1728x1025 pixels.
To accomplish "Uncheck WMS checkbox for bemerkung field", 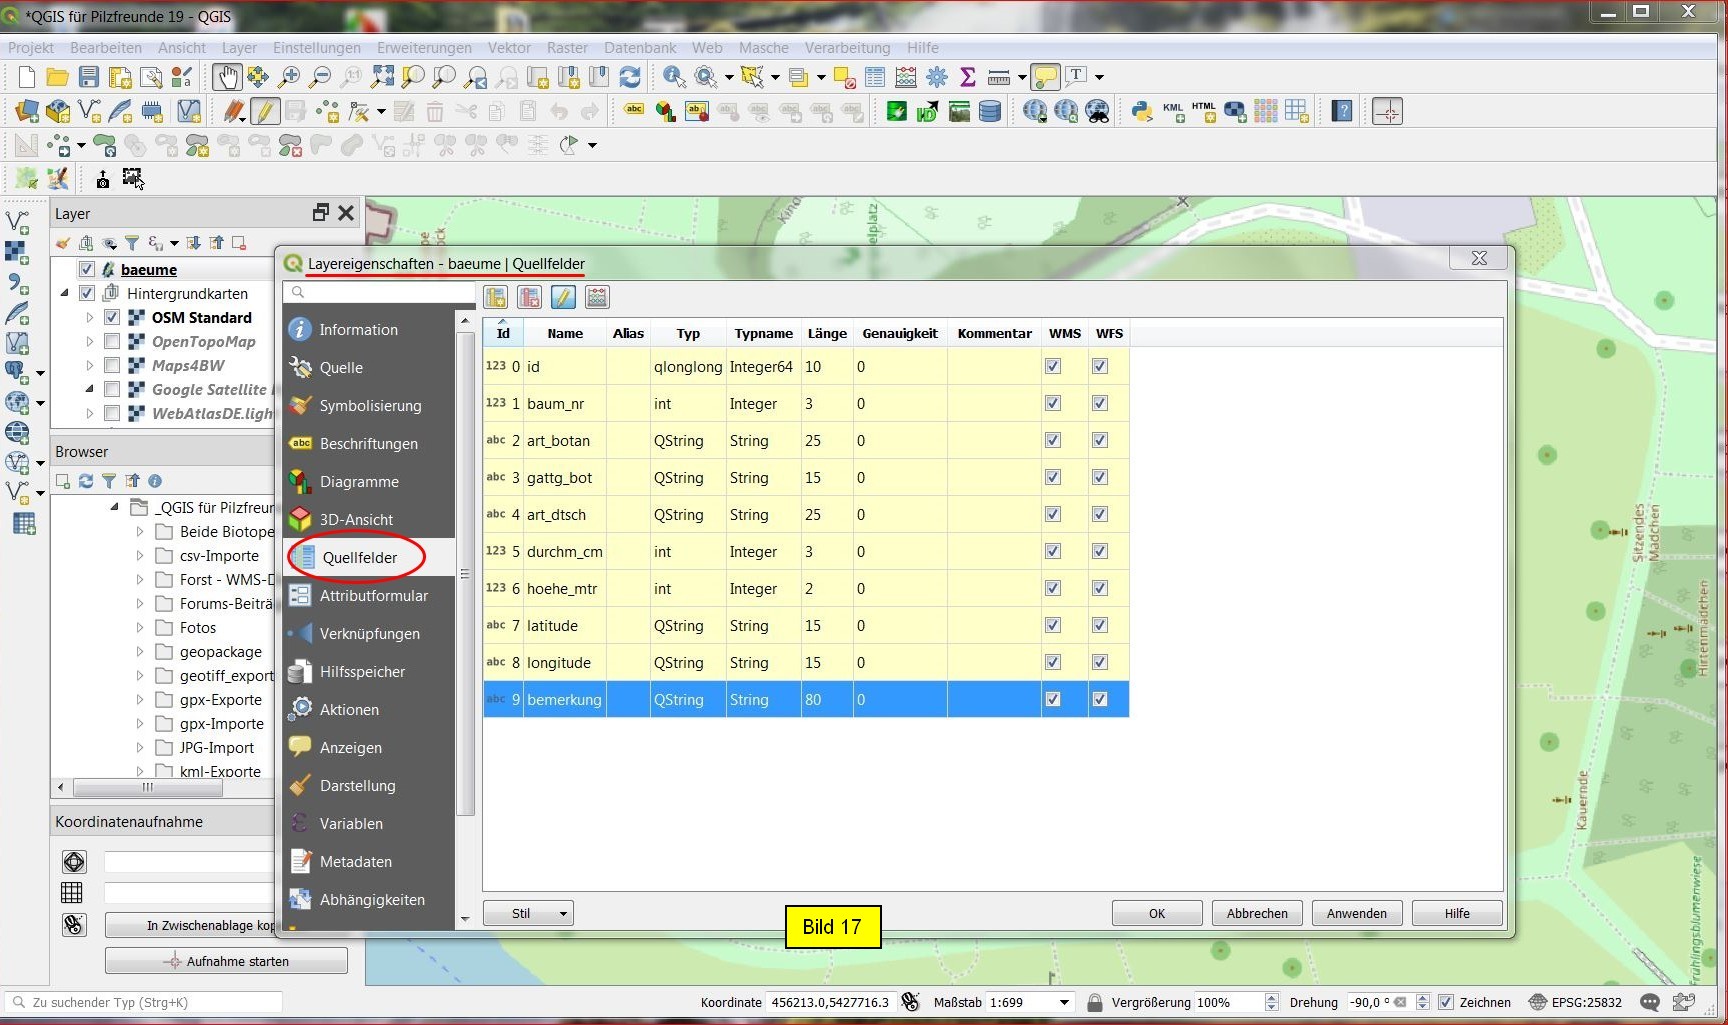I will pyautogui.click(x=1052, y=699).
